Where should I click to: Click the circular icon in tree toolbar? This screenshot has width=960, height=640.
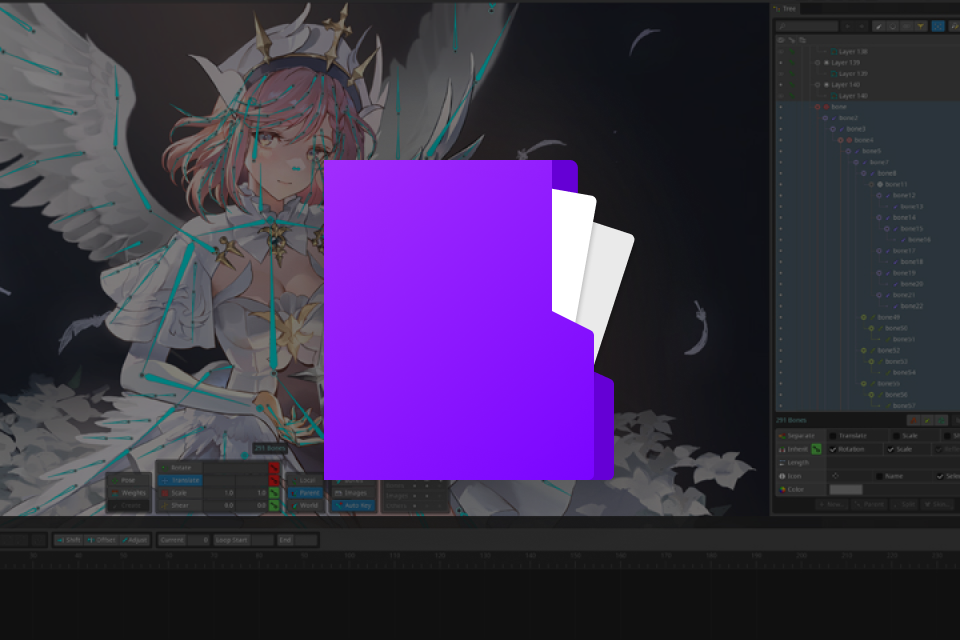coord(893,26)
